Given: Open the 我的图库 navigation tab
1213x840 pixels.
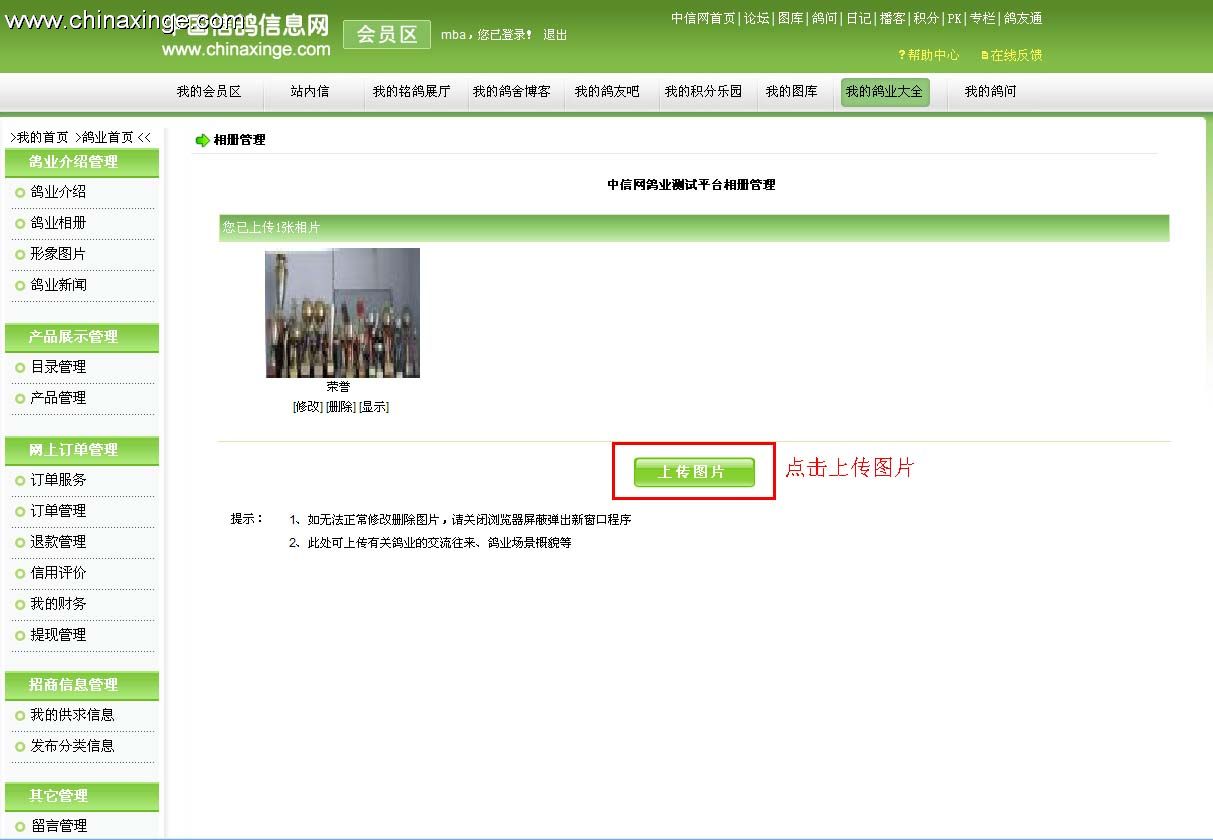Looking at the screenshot, I should (792, 92).
